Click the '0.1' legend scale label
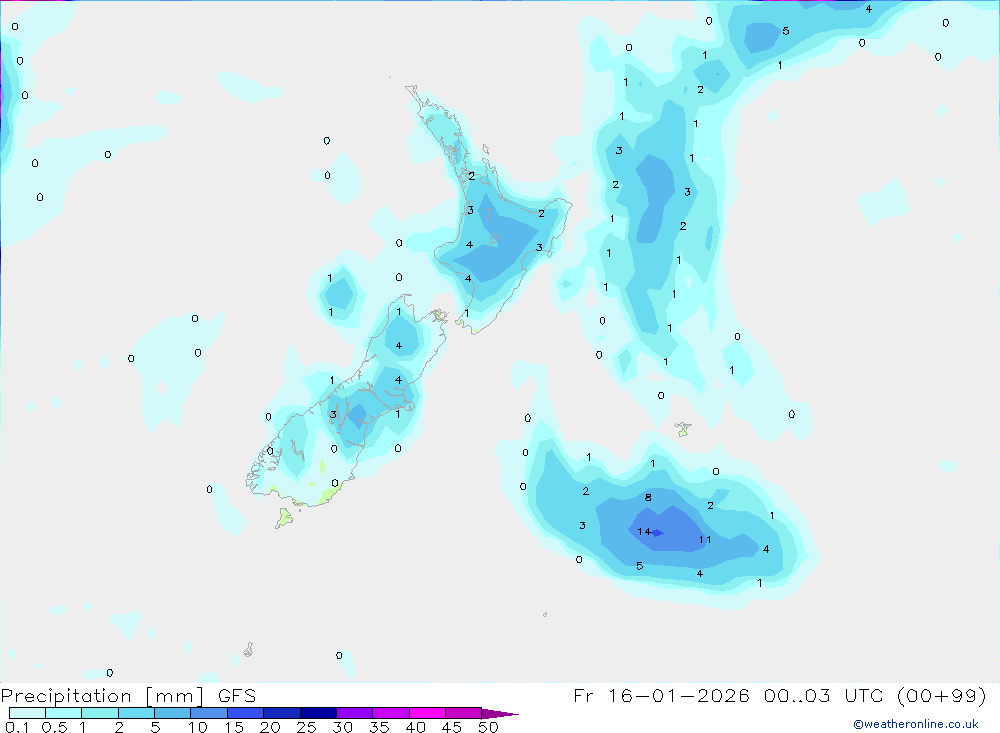 (x=17, y=727)
